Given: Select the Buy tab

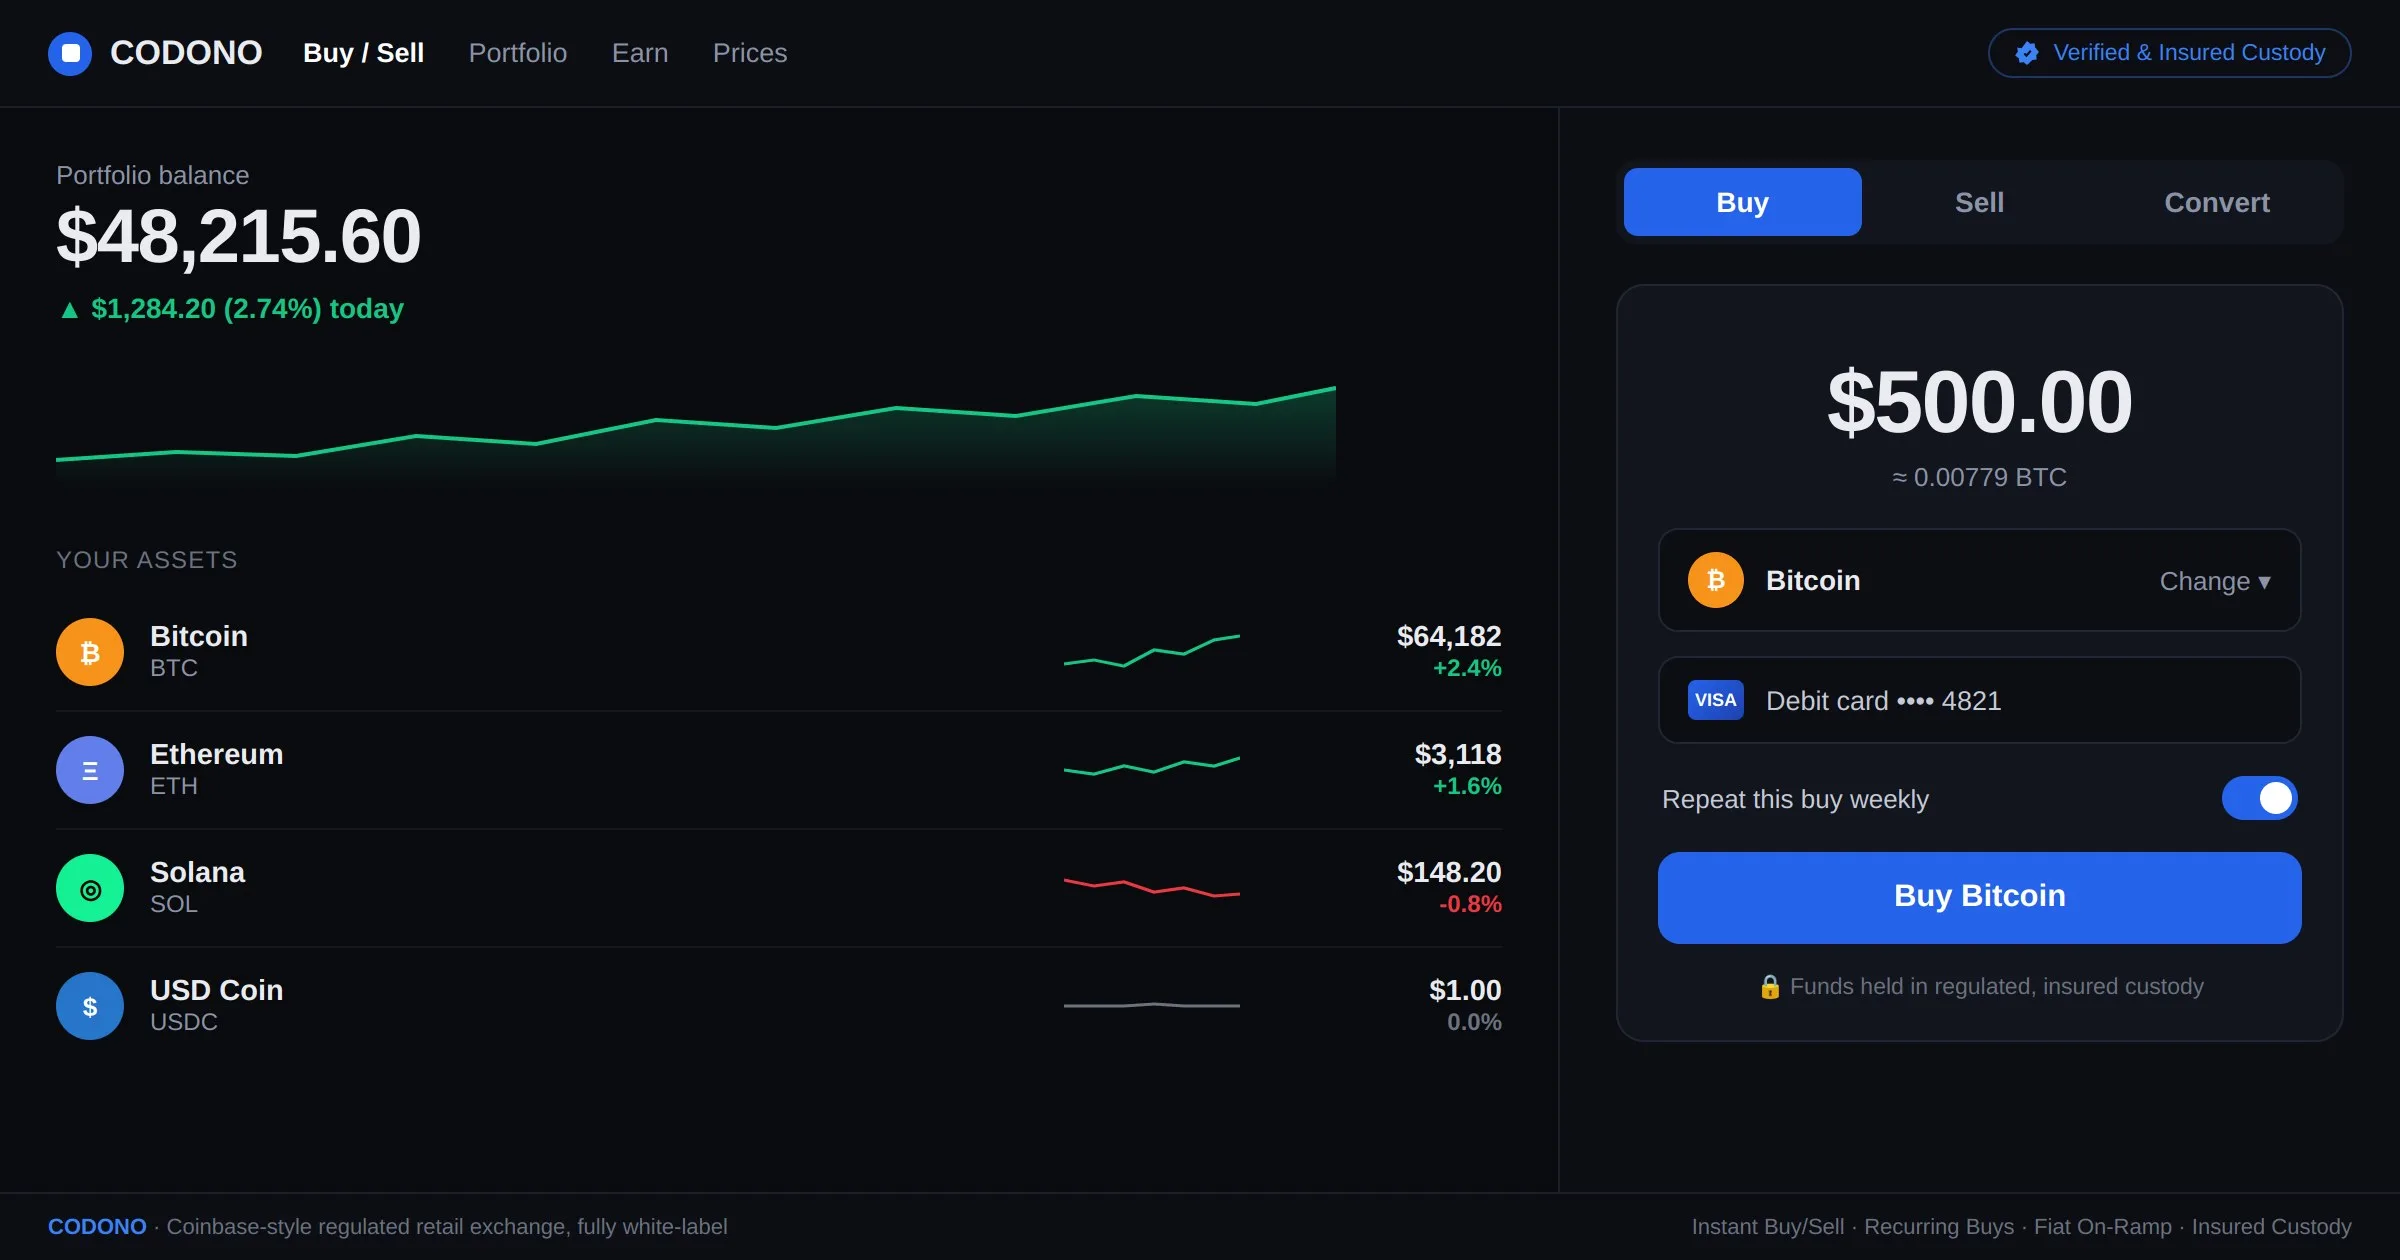Looking at the screenshot, I should click(1743, 202).
